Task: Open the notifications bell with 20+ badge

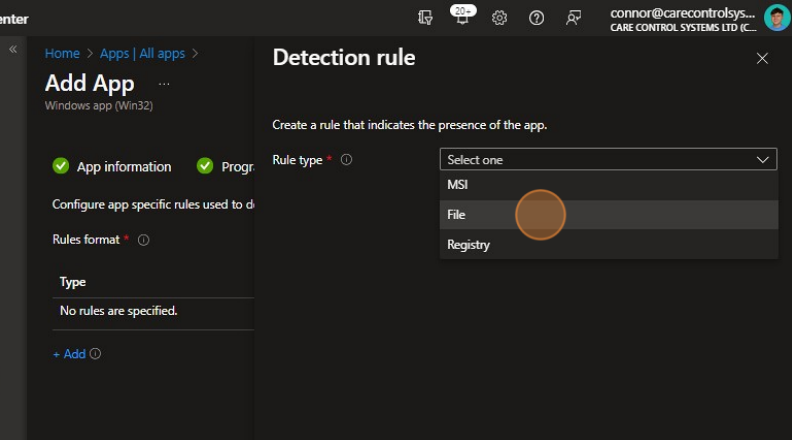Action: [462, 18]
